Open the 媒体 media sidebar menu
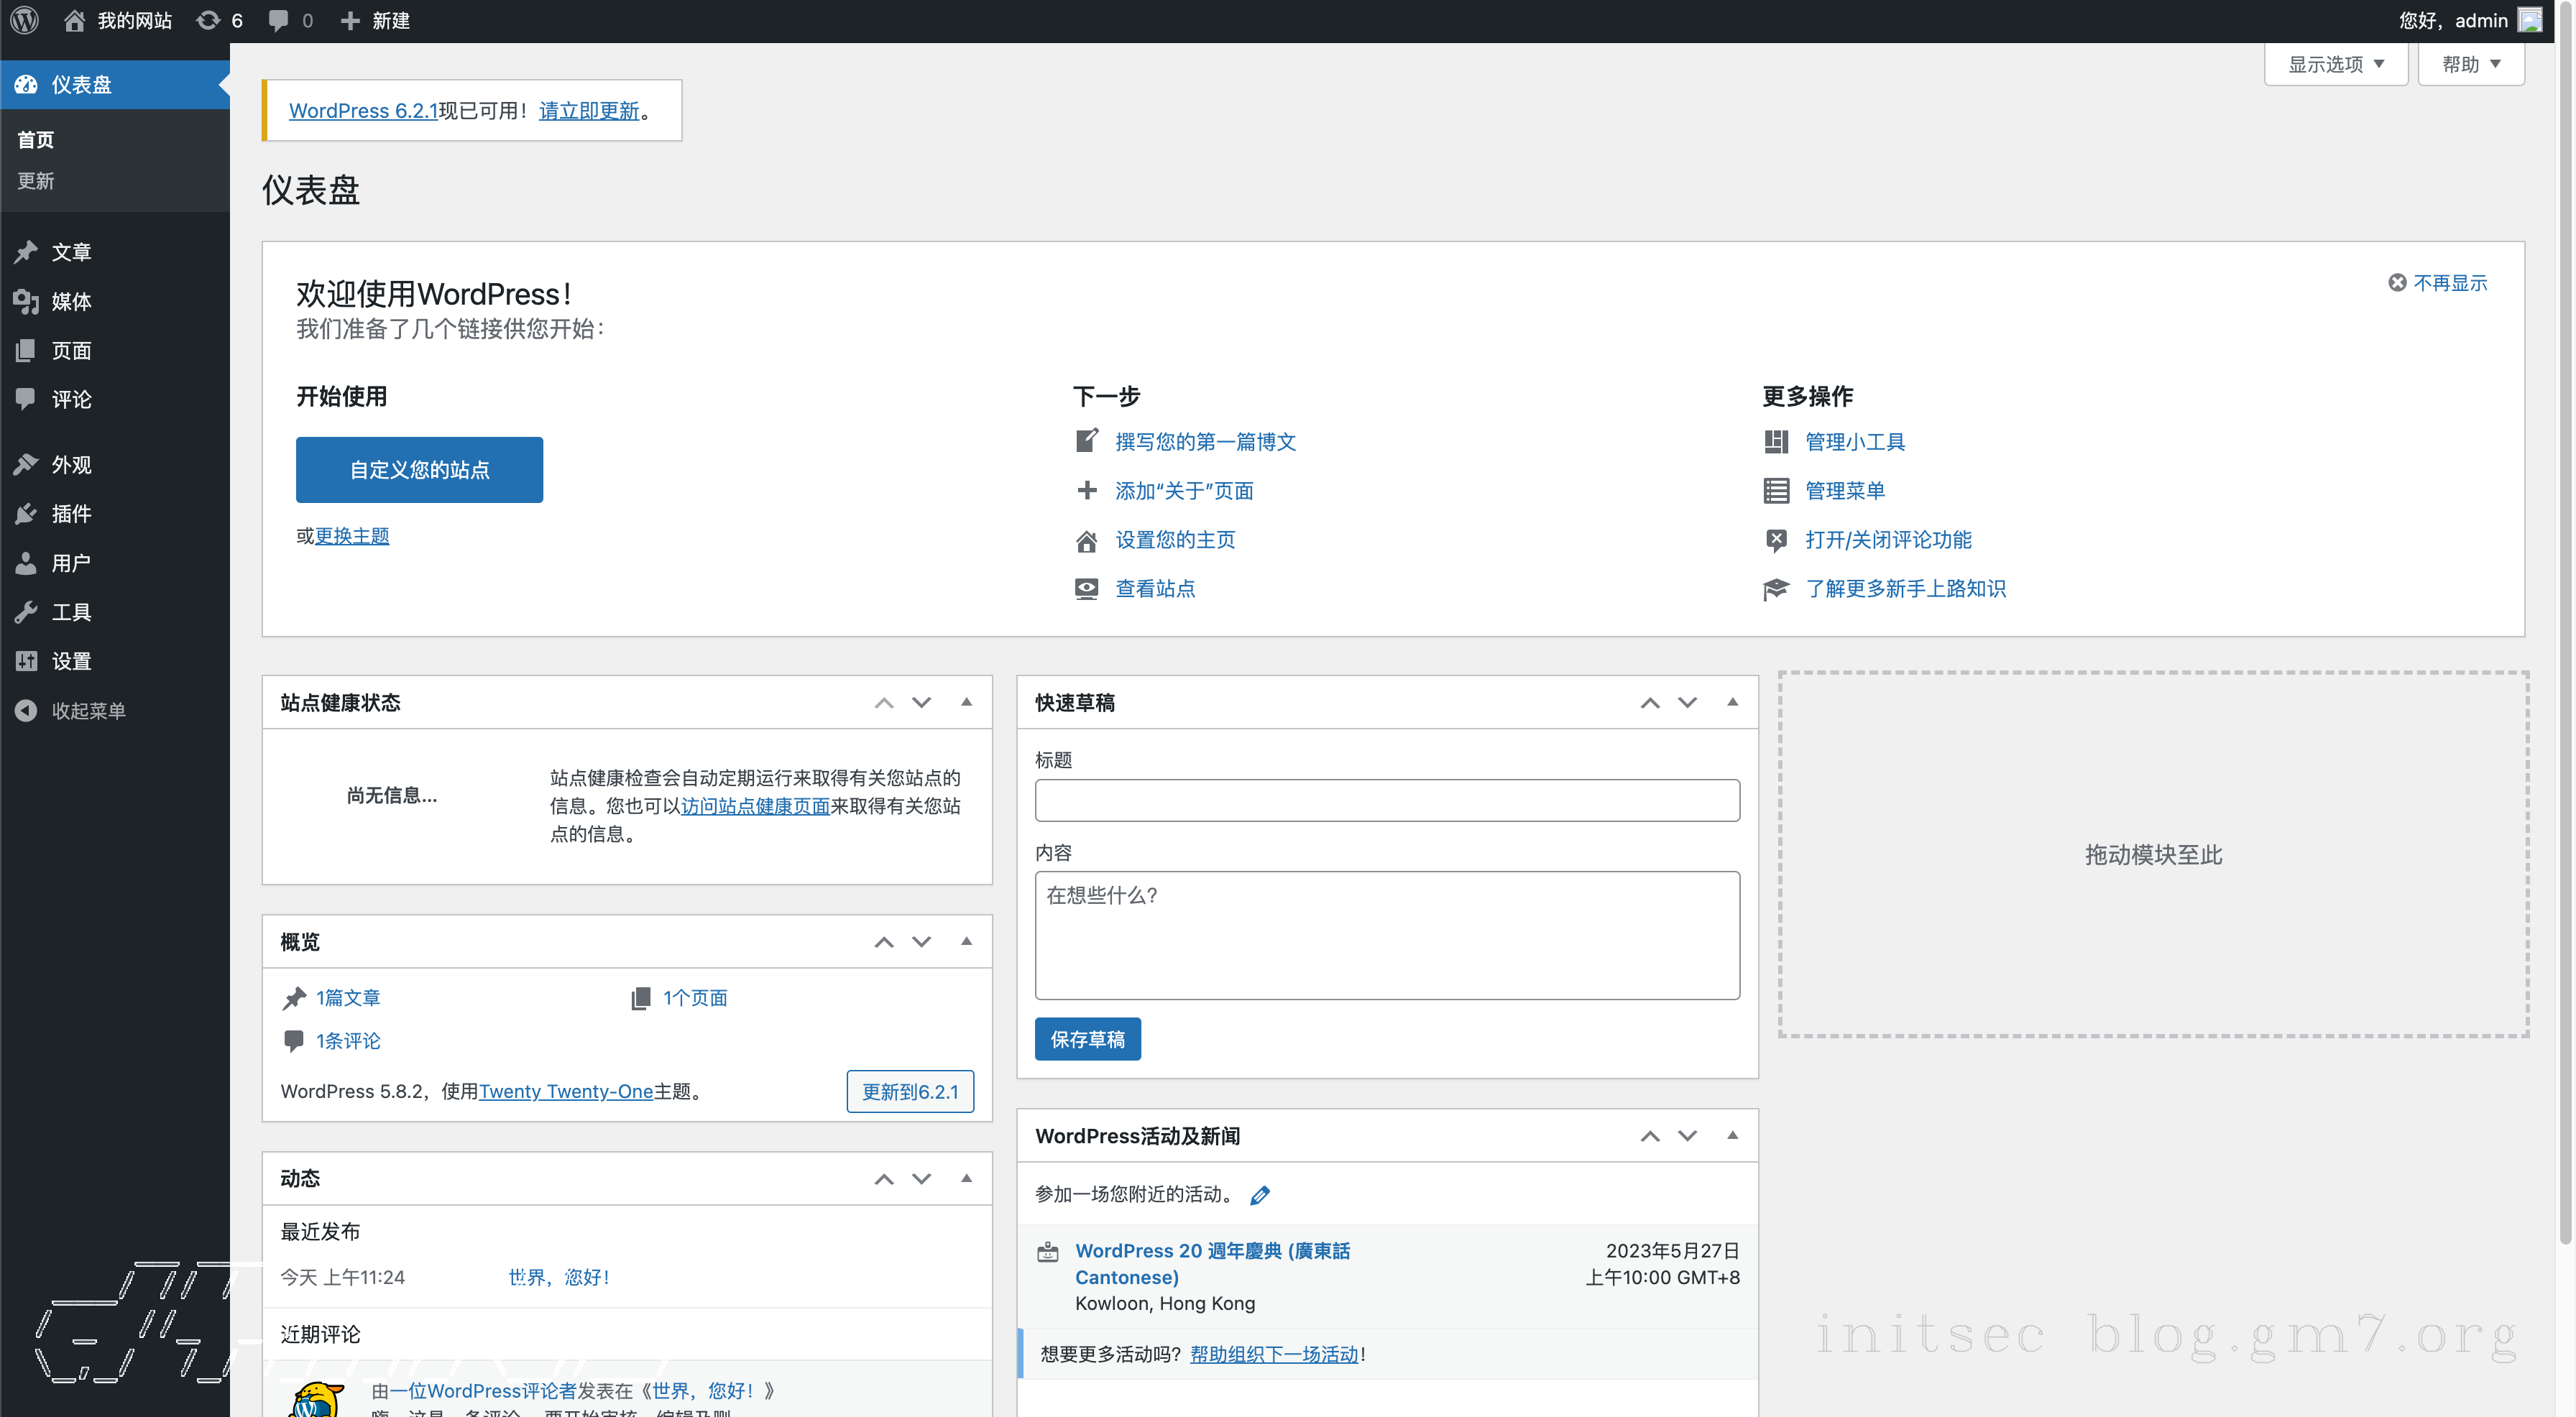 point(70,301)
